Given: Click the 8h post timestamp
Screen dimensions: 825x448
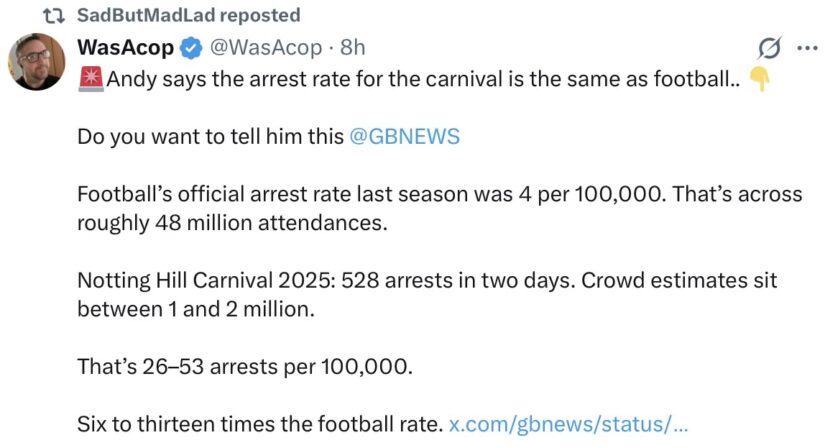Looking at the screenshot, I should click(353, 47).
